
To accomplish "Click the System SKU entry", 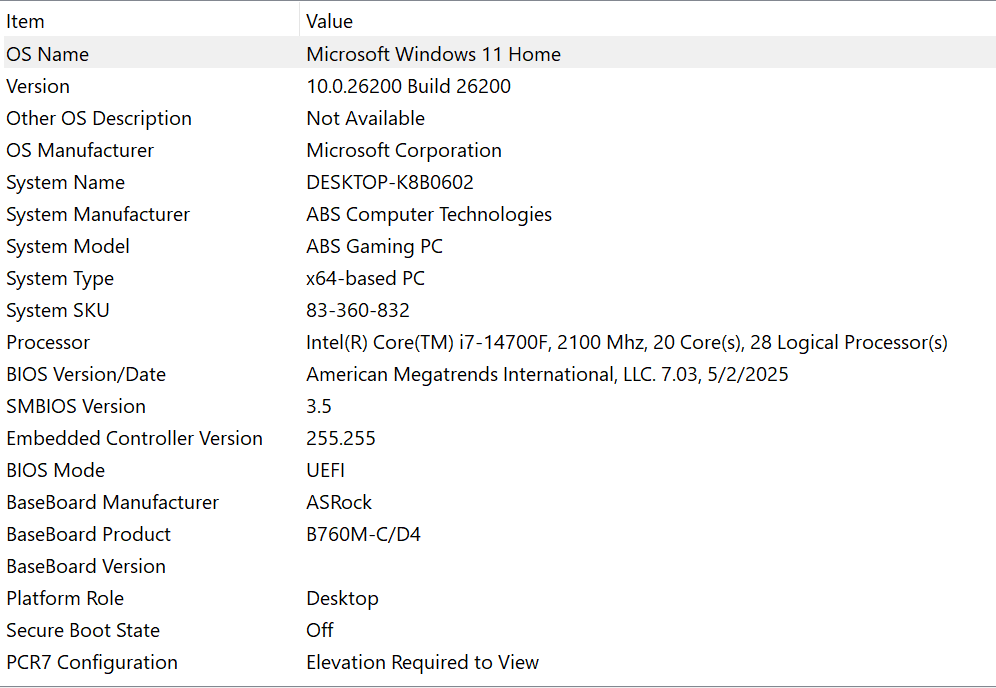I will [58, 310].
